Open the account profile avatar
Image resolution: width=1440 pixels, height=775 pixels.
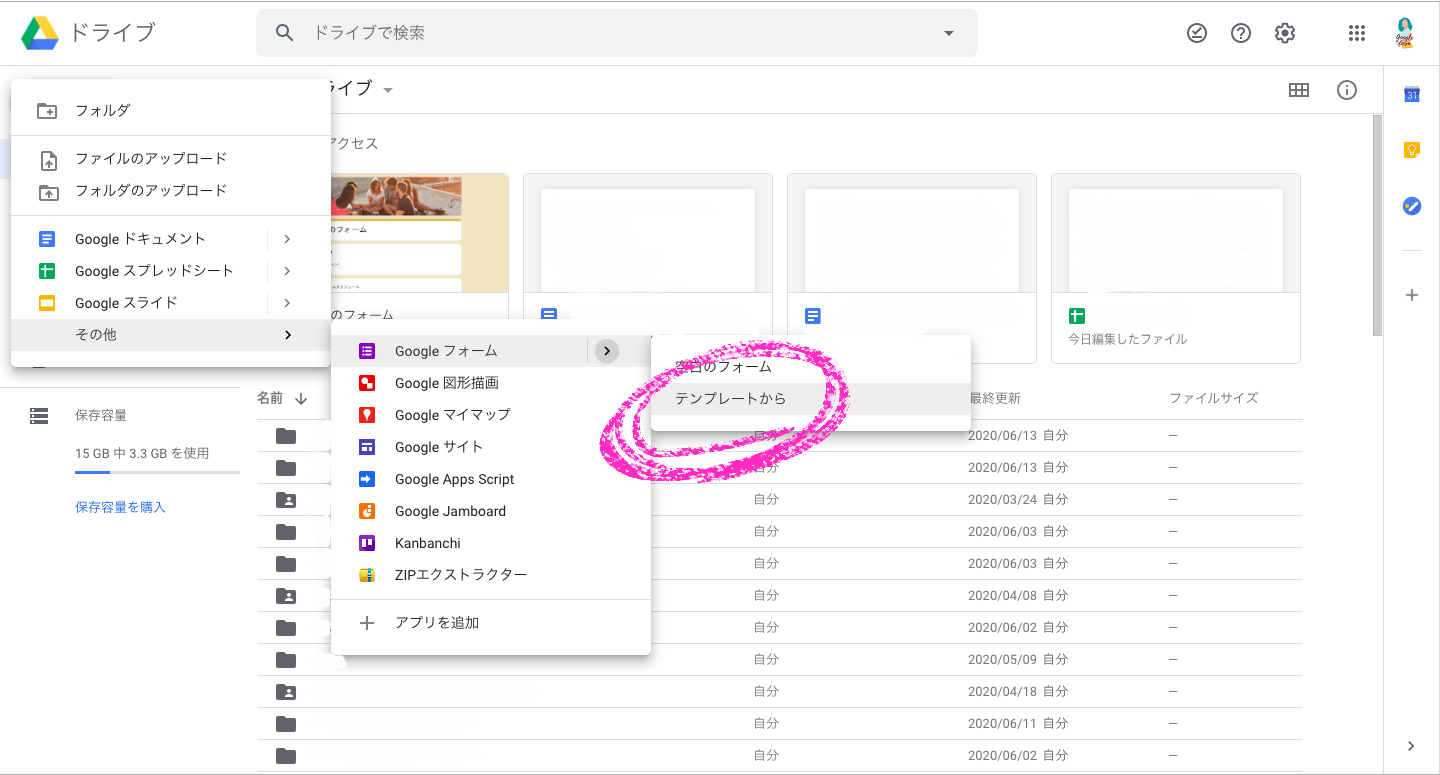[x=1405, y=33]
